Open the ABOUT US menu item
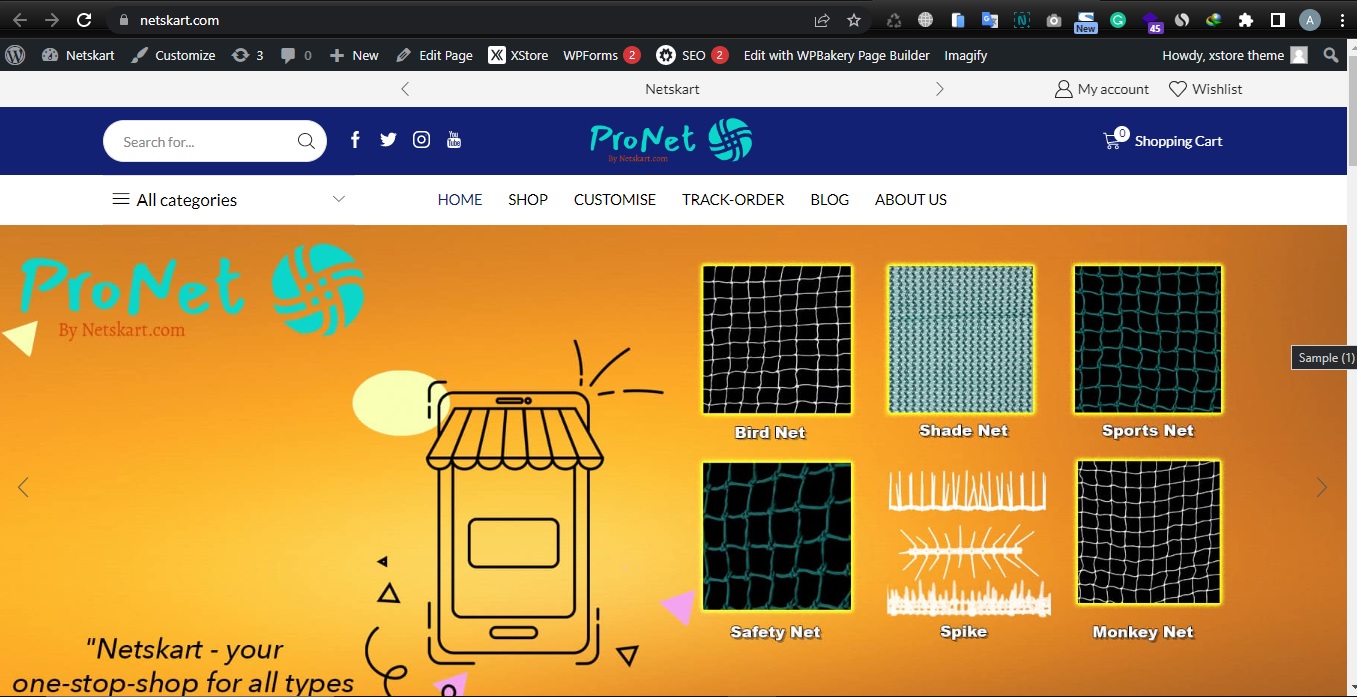 click(911, 200)
